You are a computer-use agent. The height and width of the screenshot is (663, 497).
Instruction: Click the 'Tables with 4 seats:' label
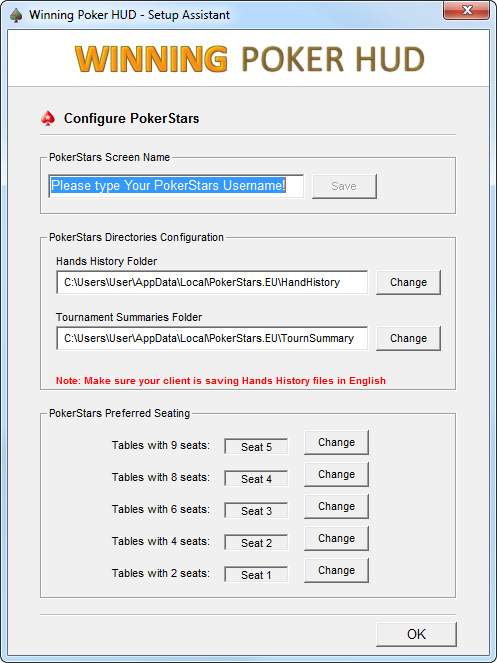point(161,541)
